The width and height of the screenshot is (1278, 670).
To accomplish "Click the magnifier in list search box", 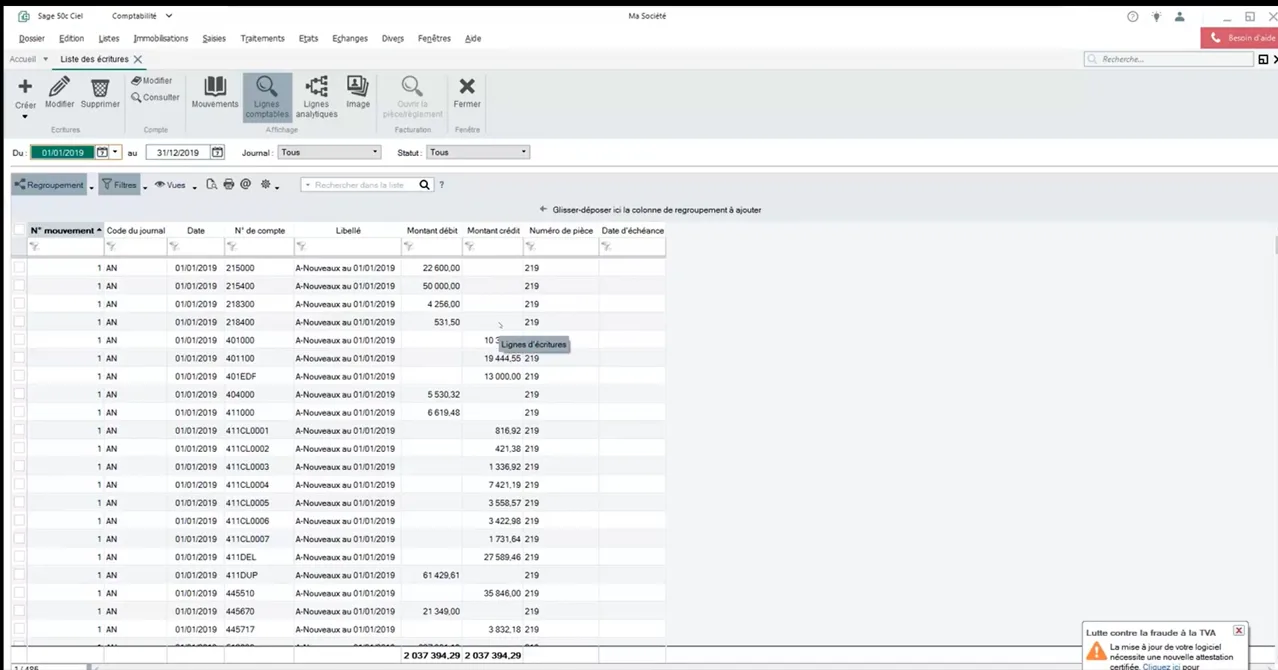I will [x=425, y=185].
